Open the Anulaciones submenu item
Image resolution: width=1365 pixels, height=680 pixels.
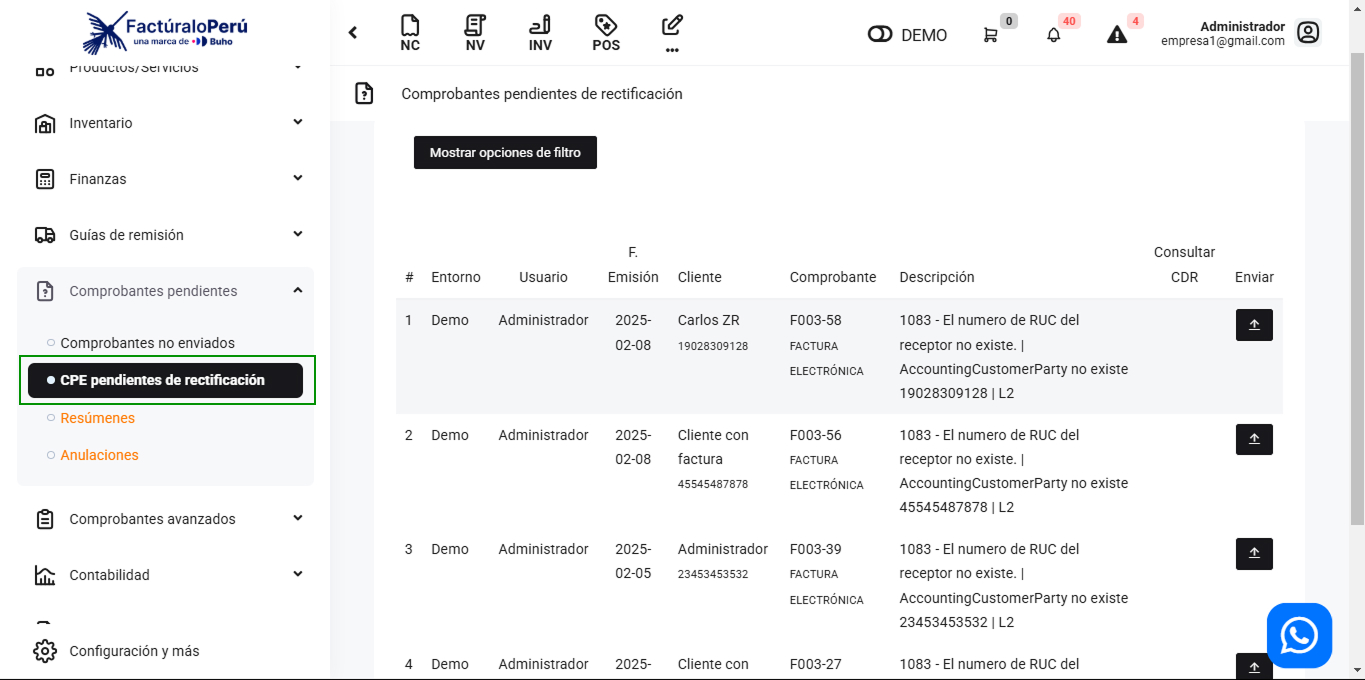tap(99, 455)
